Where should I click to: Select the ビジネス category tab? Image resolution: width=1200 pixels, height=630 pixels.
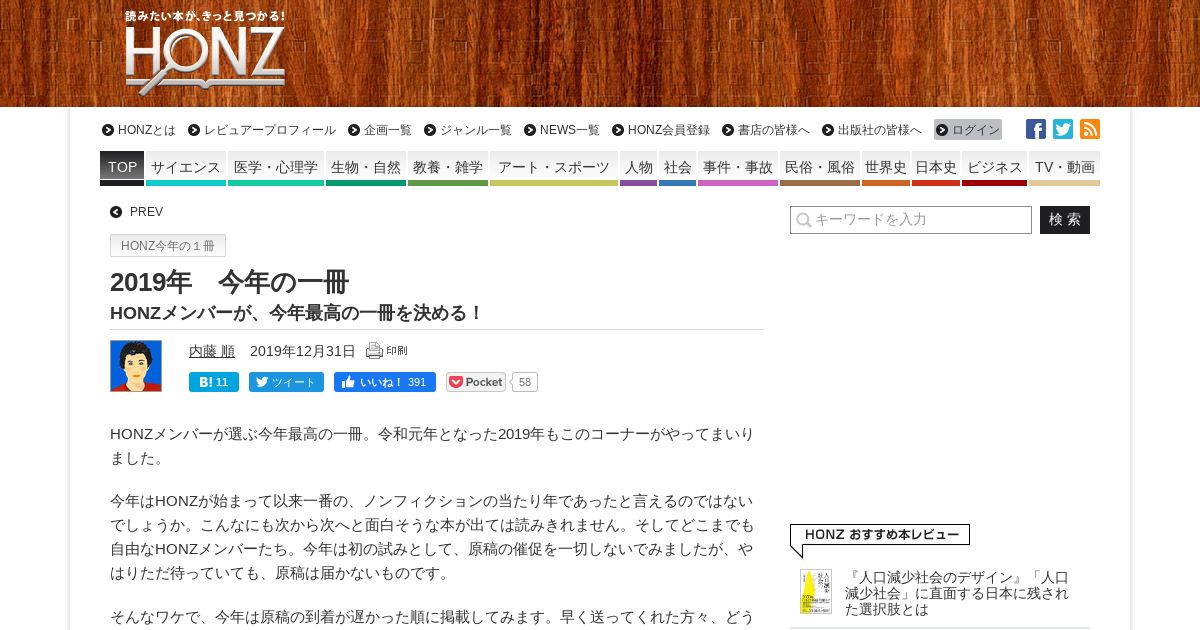click(x=994, y=168)
